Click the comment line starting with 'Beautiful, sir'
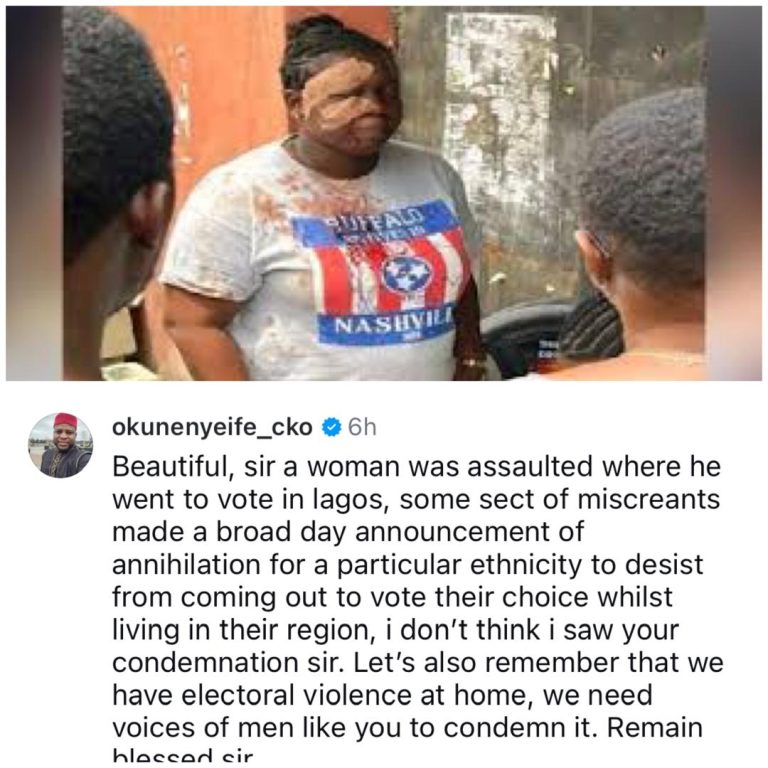The height and width of the screenshot is (768, 768). coord(416,466)
